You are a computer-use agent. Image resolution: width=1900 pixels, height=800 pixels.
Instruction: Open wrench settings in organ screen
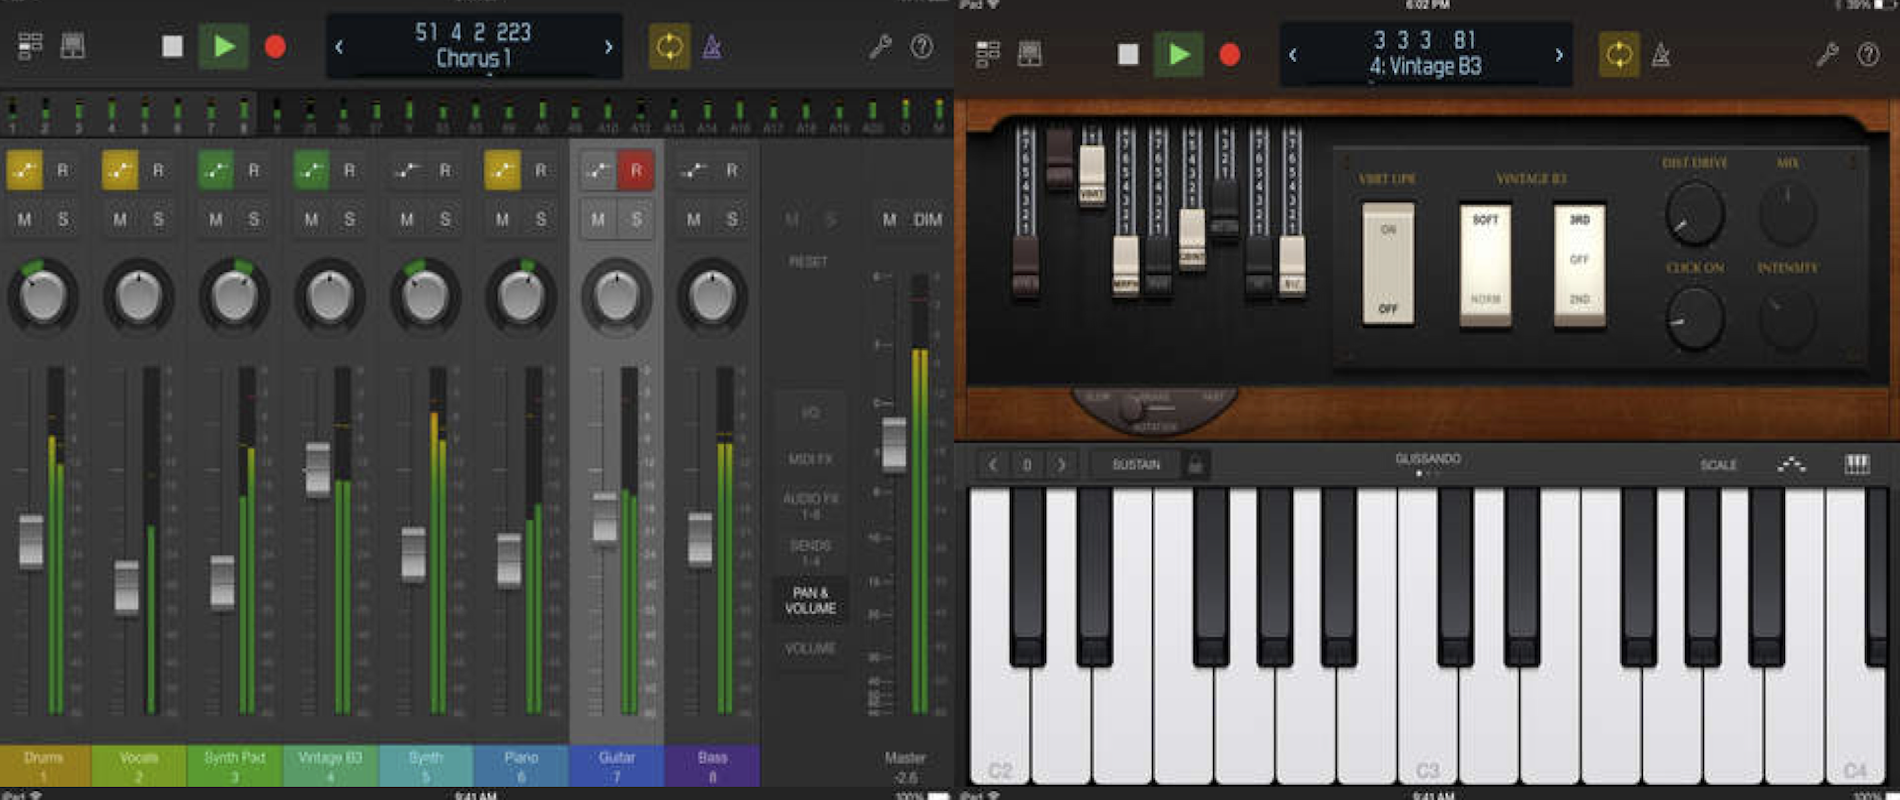pos(1827,54)
